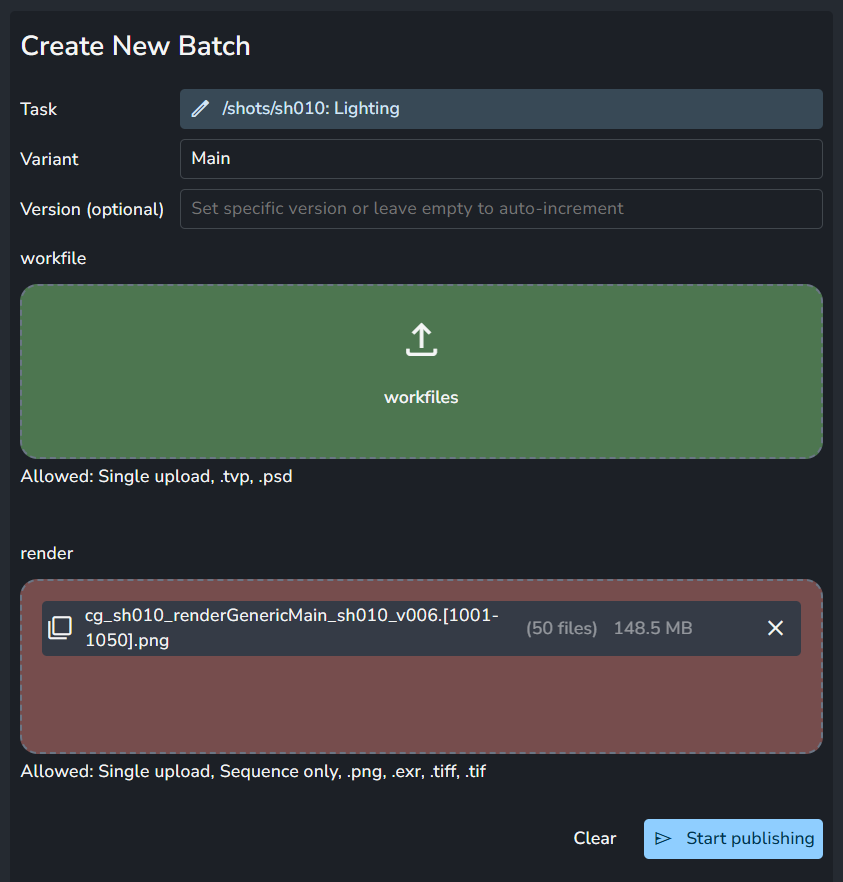Open the /shots/sh010: Lighting task selector

tap(500, 109)
